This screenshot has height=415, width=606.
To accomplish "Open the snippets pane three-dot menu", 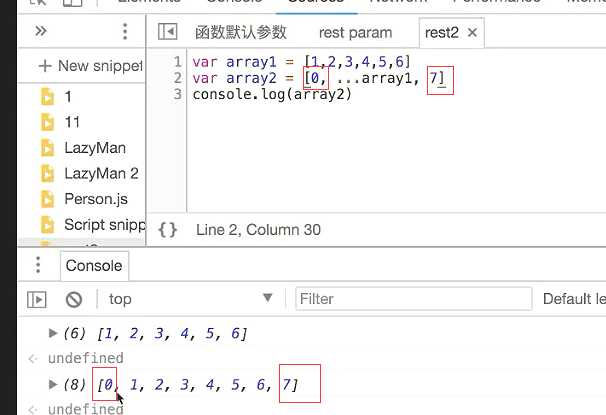I will coord(125,31).
